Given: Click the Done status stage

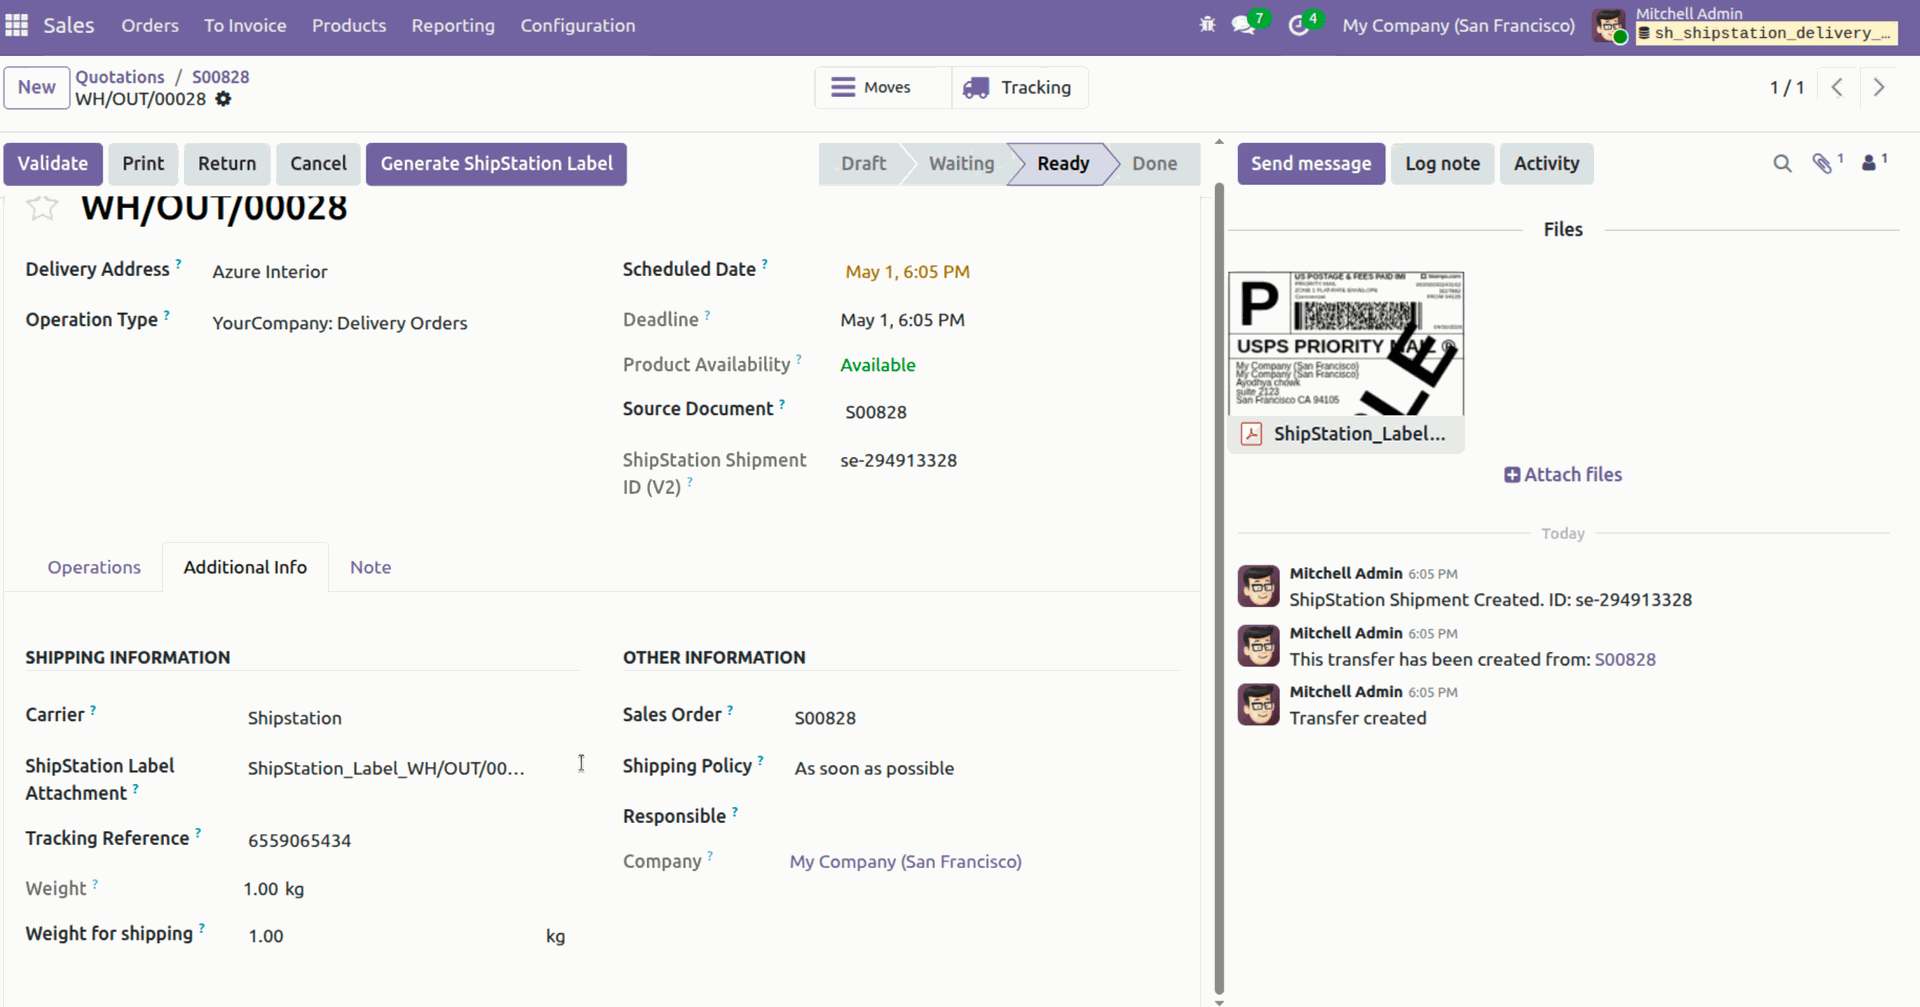Looking at the screenshot, I should (x=1154, y=164).
